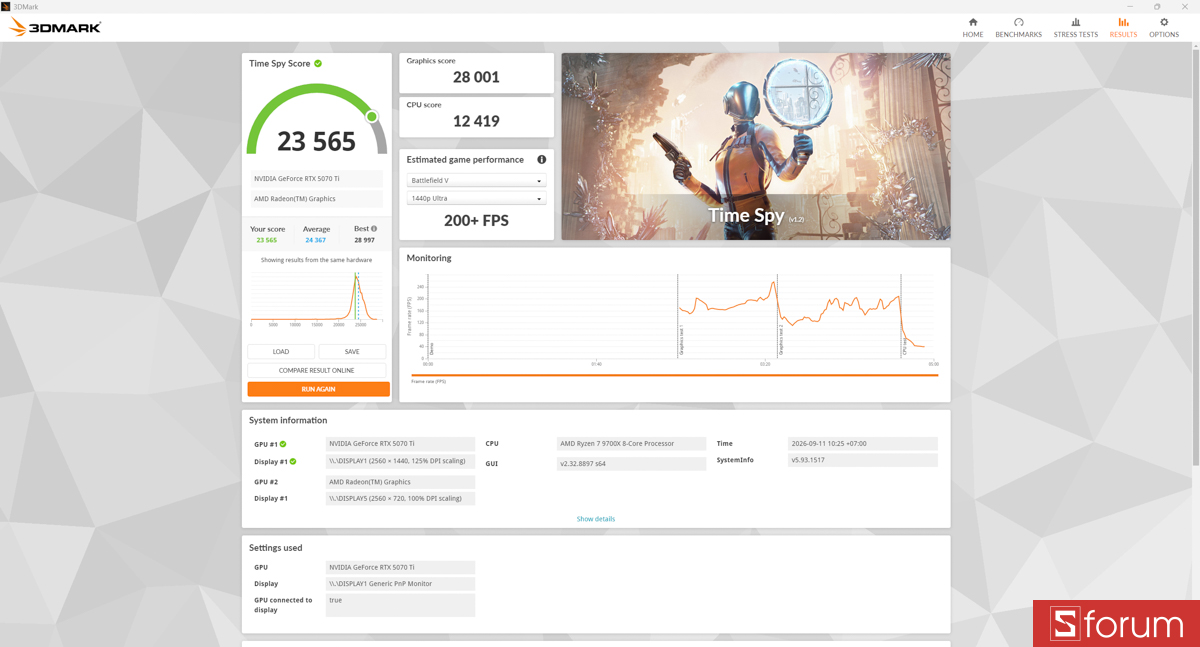Click the green score gauge indicator dot
Image resolution: width=1200 pixels, height=647 pixels.
click(x=371, y=117)
